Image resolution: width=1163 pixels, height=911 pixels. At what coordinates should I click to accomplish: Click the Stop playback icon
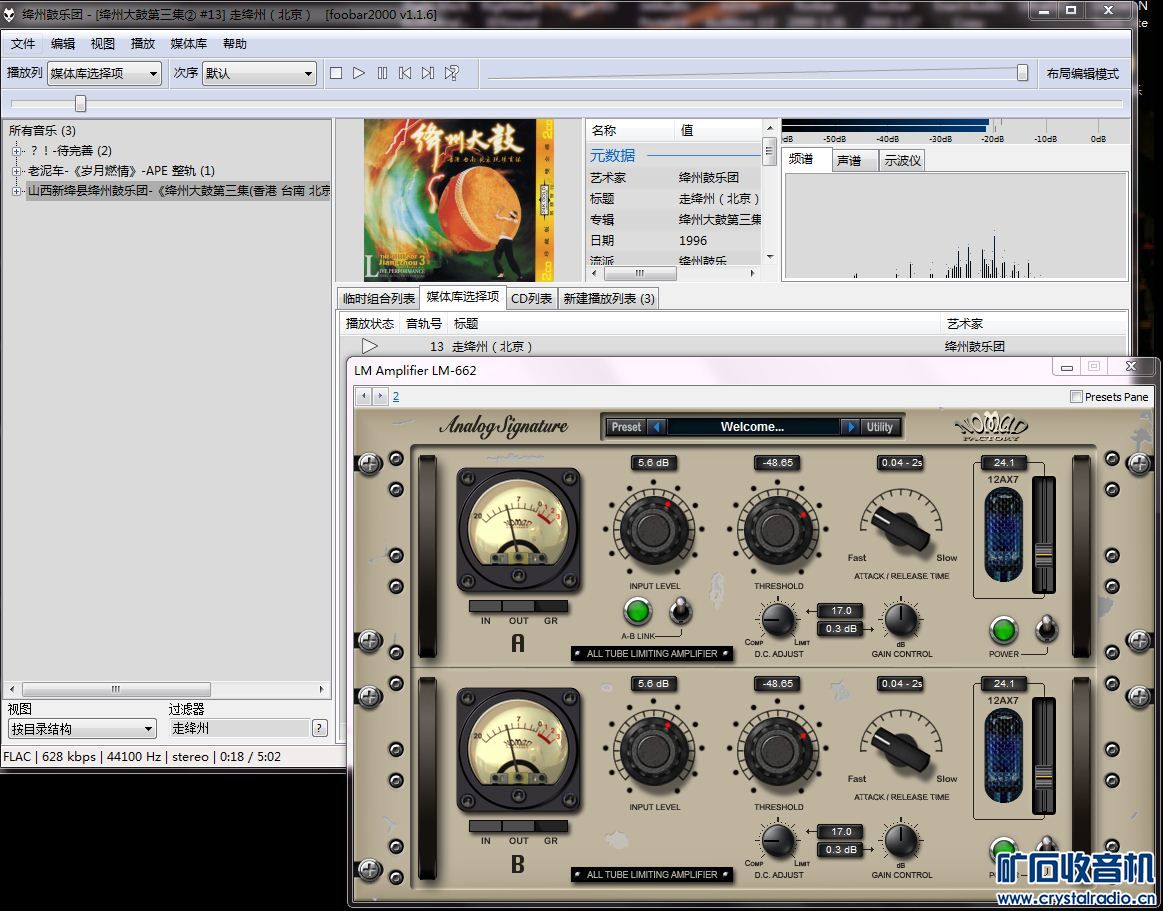pyautogui.click(x=336, y=73)
